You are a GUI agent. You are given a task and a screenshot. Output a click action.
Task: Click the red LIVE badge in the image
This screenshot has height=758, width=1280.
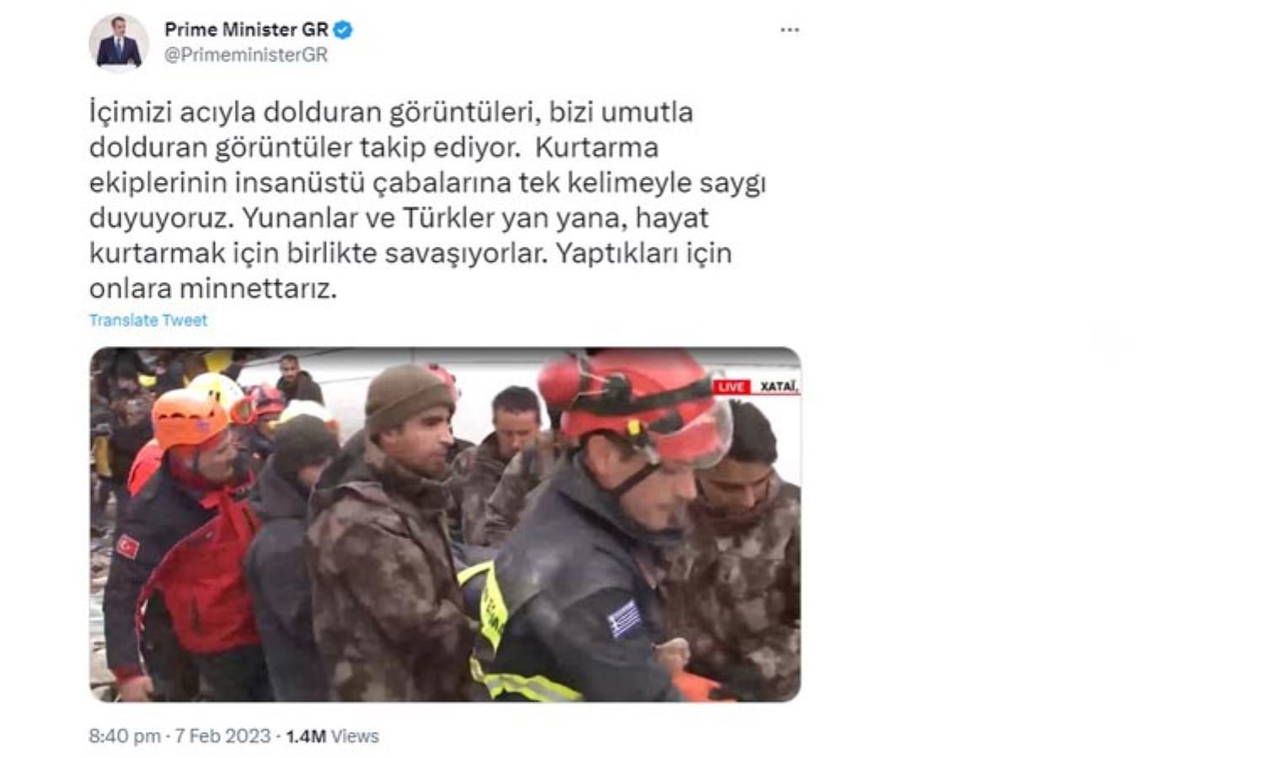[x=732, y=387]
